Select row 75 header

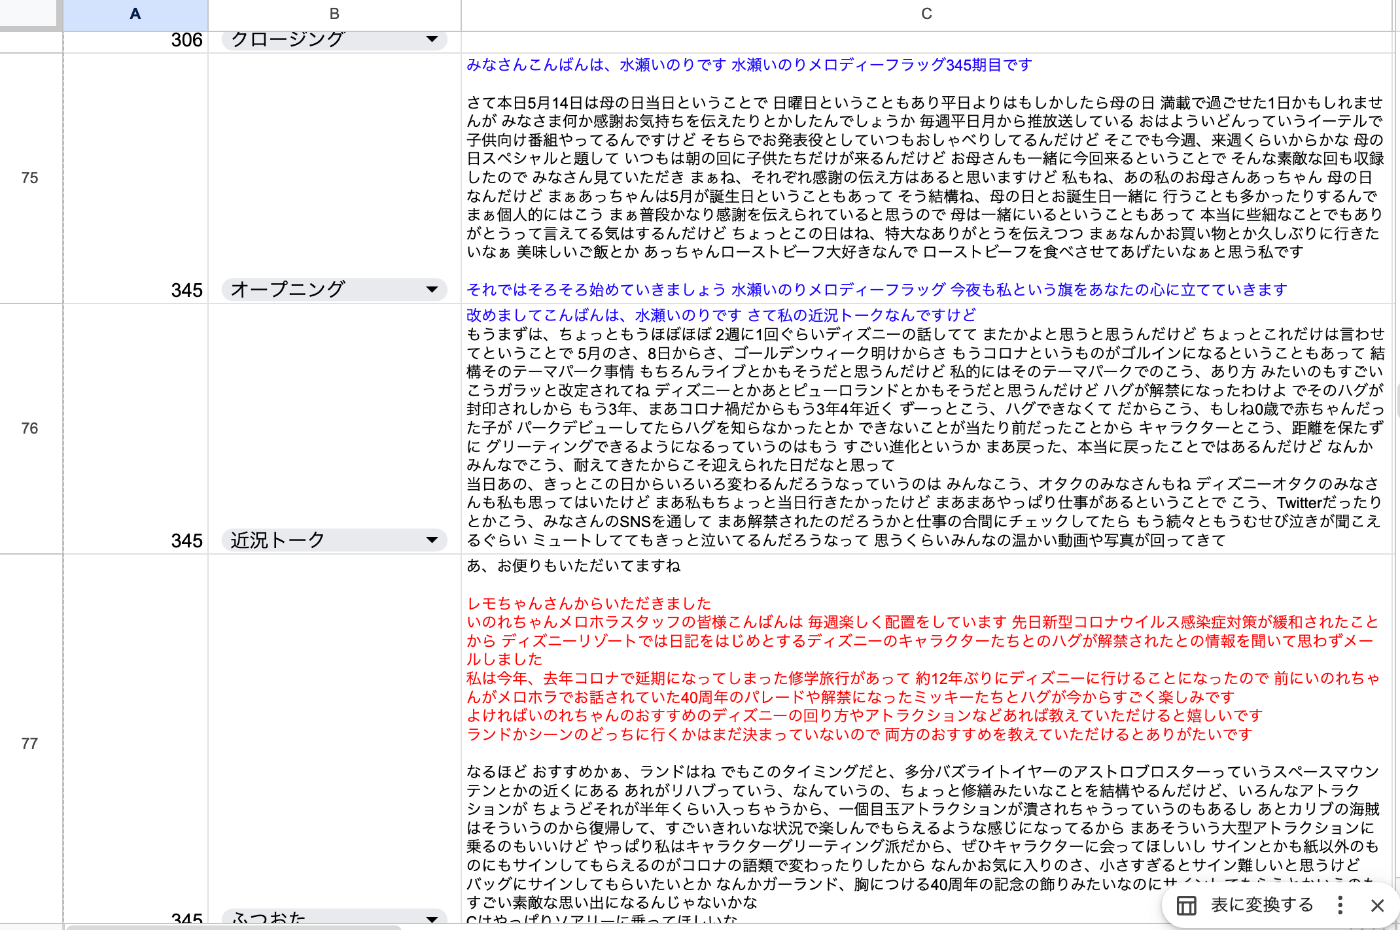30,178
